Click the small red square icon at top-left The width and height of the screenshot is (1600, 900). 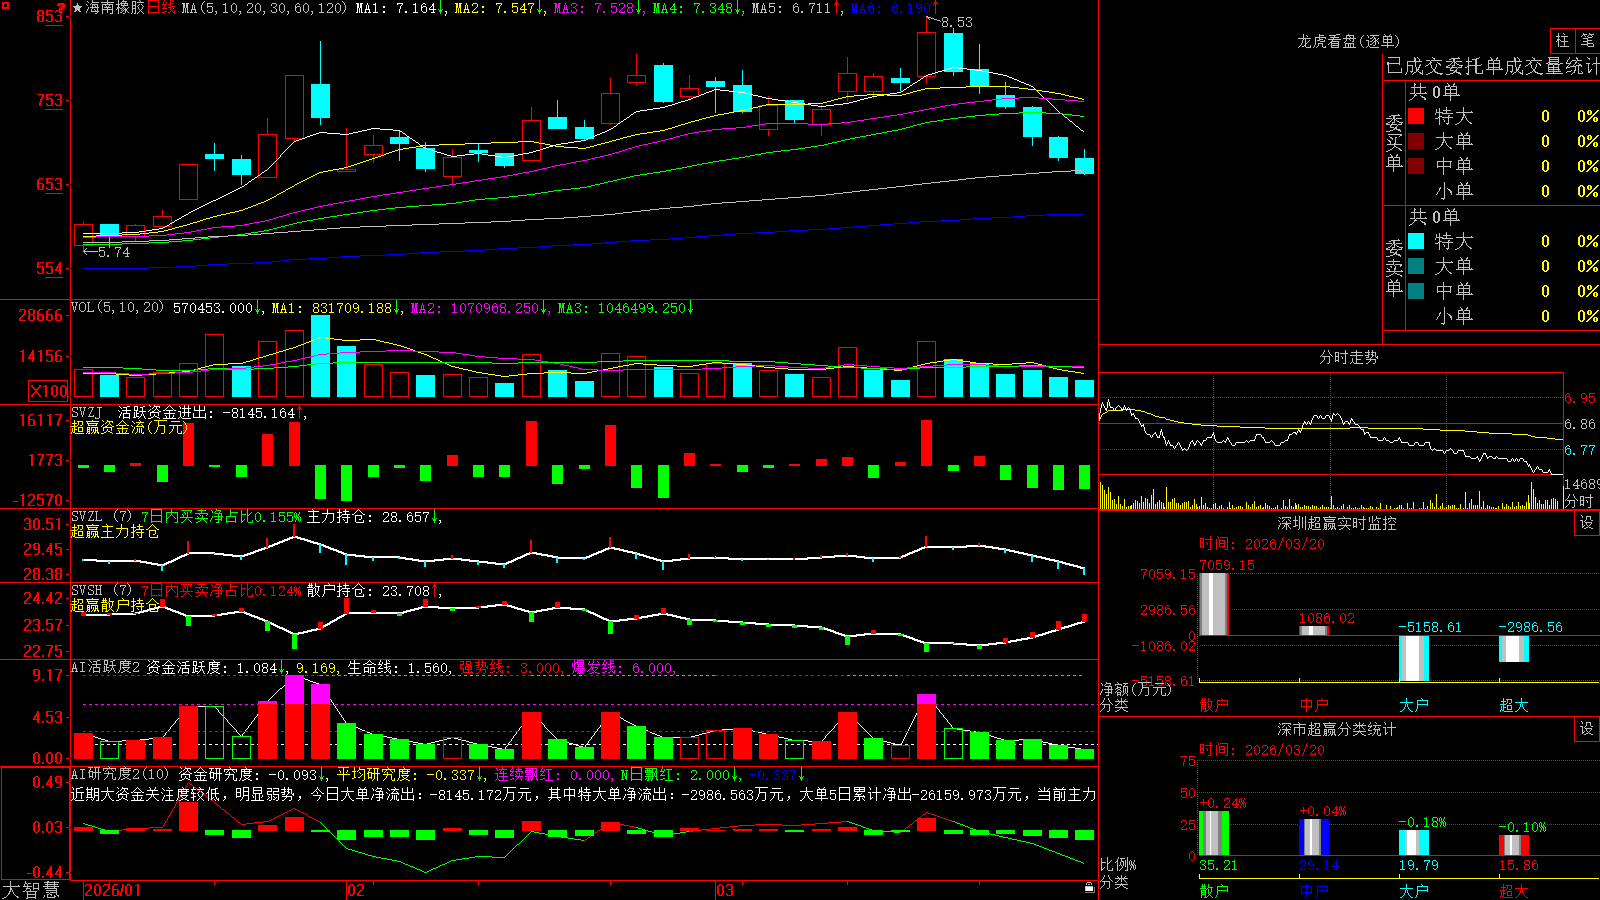5,5
